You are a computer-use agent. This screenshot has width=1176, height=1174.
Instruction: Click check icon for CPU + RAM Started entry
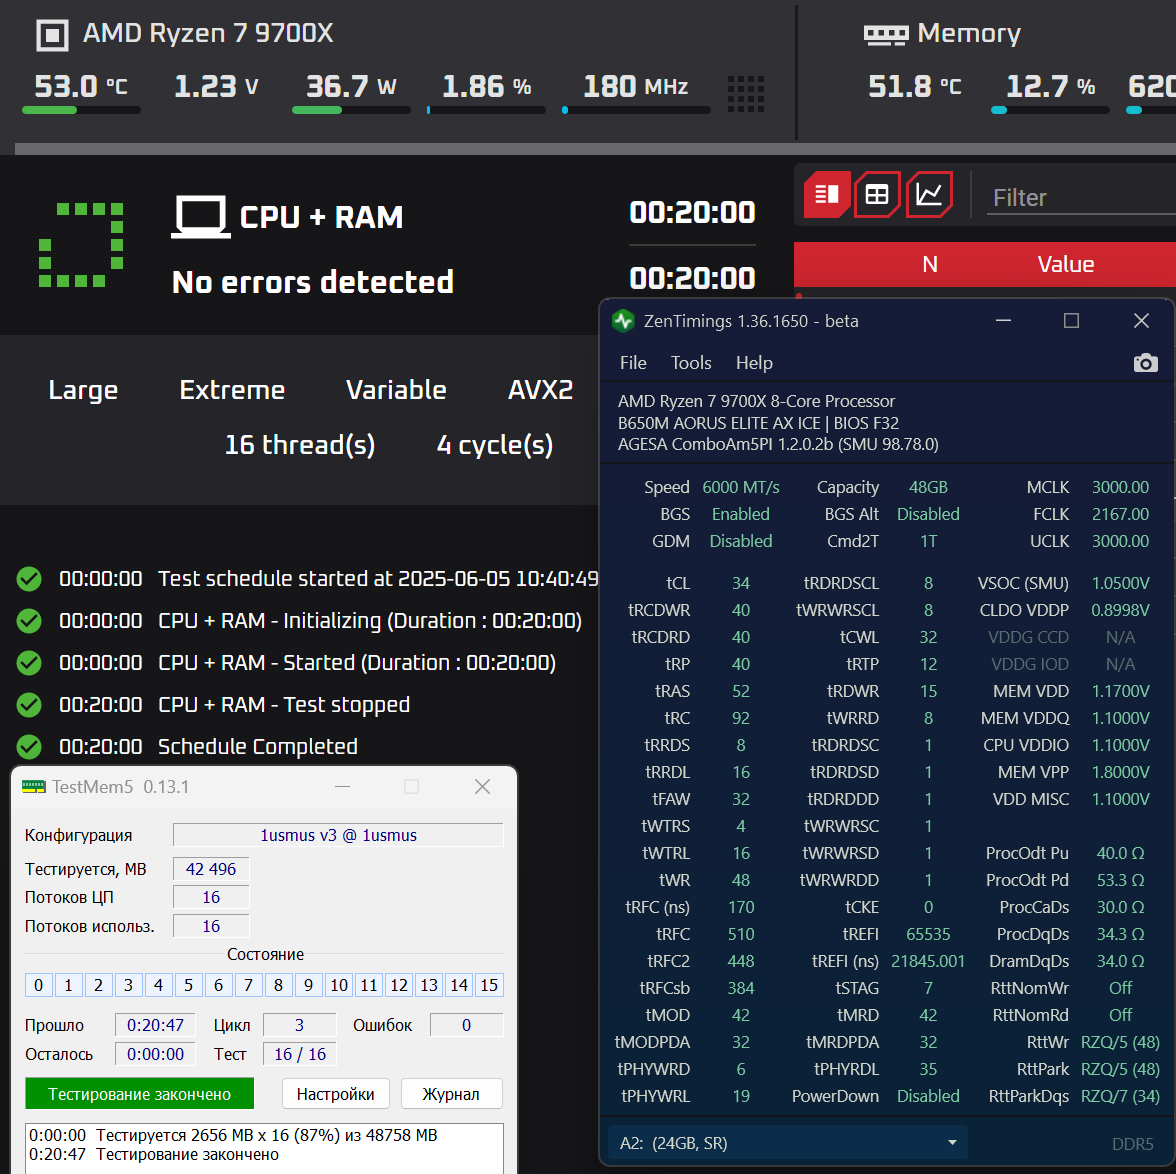tap(29, 663)
